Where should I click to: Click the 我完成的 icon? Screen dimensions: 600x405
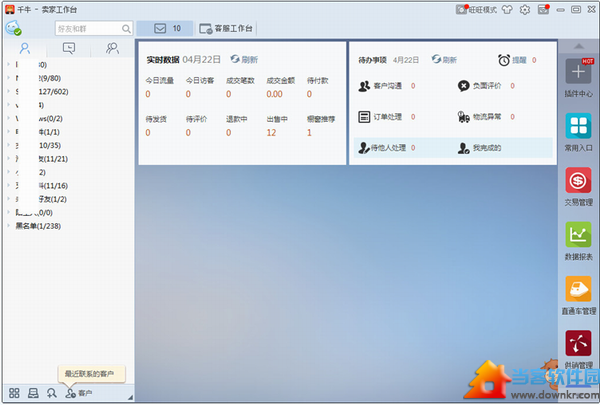click(x=463, y=148)
